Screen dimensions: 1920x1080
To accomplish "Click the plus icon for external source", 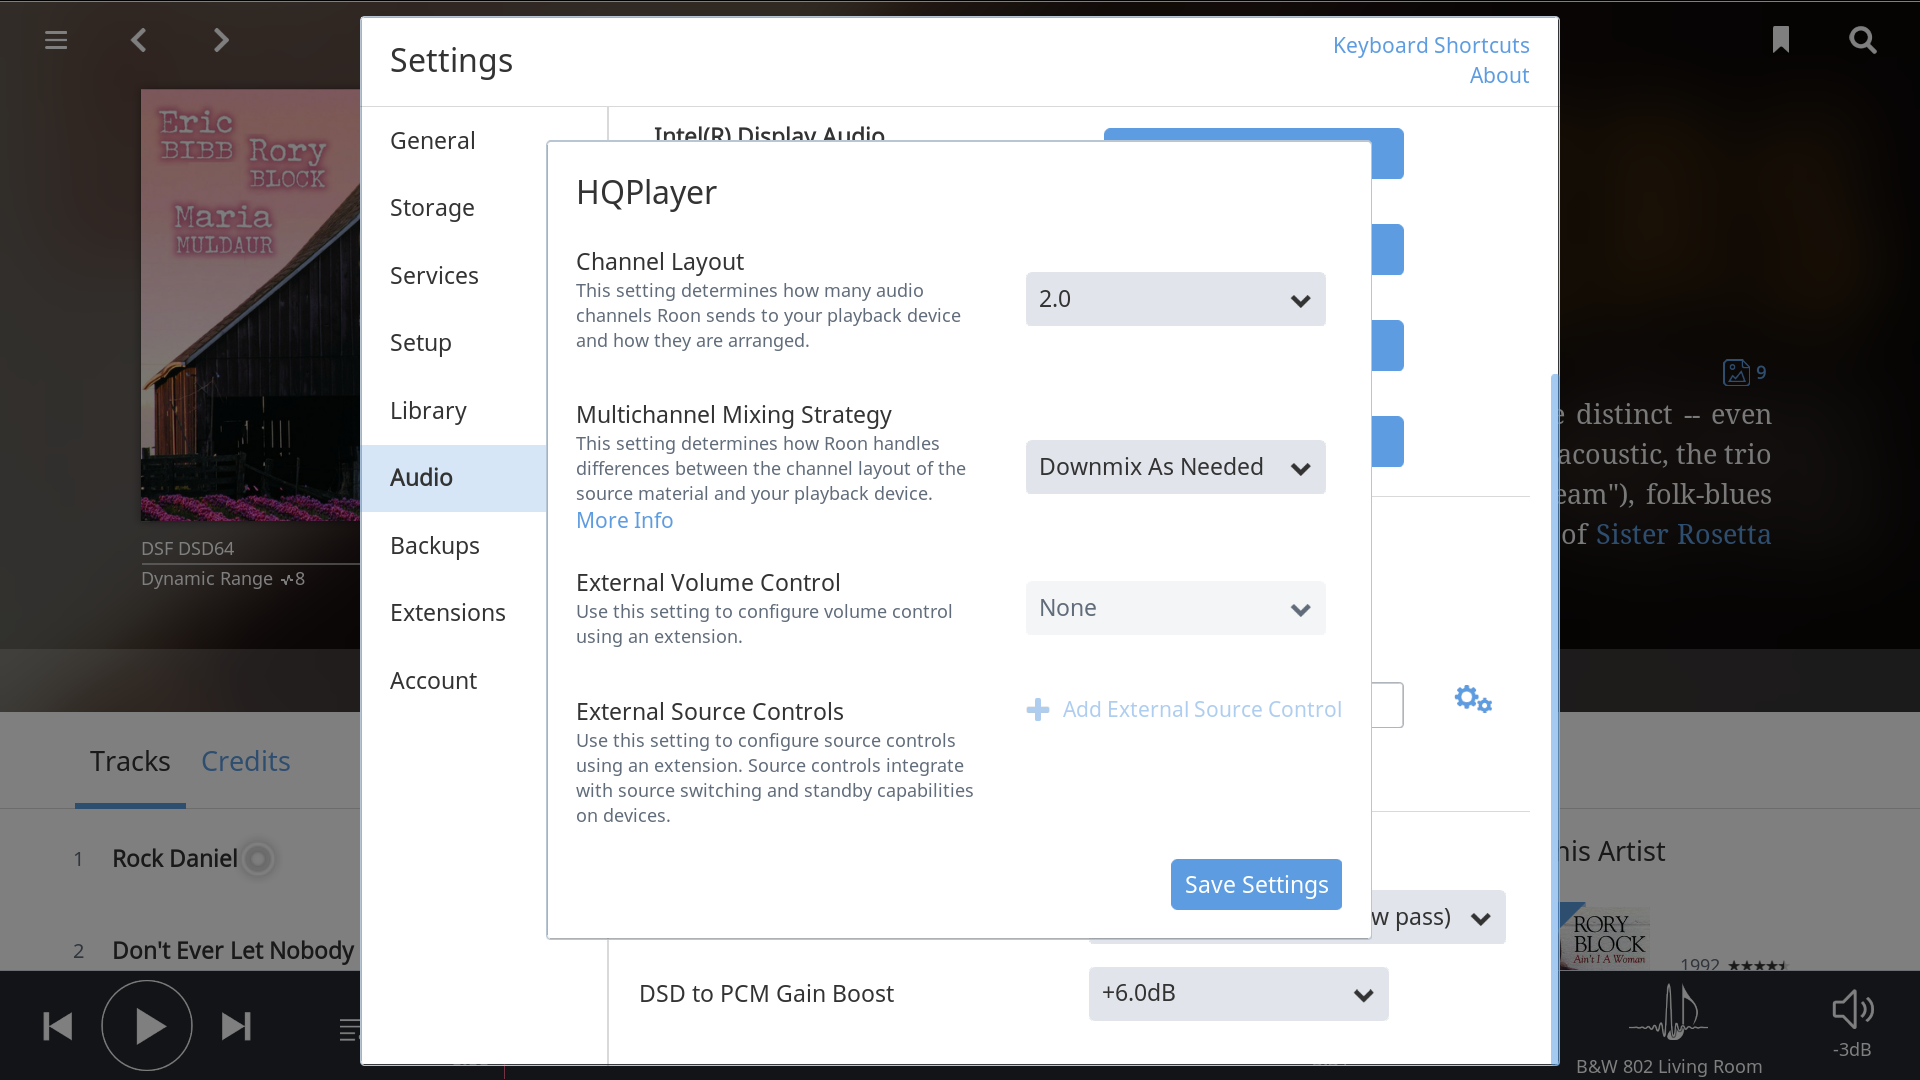I will [x=1038, y=710].
